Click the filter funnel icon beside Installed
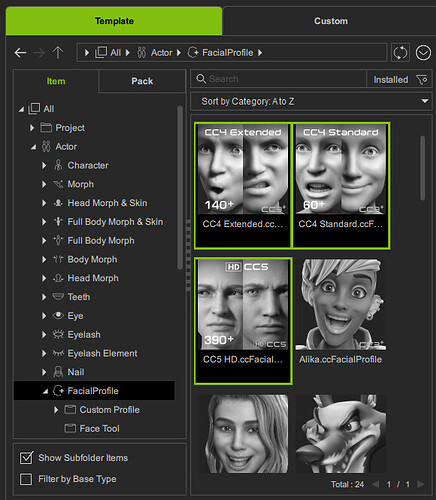Image resolution: width=436 pixels, height=500 pixels. click(422, 80)
